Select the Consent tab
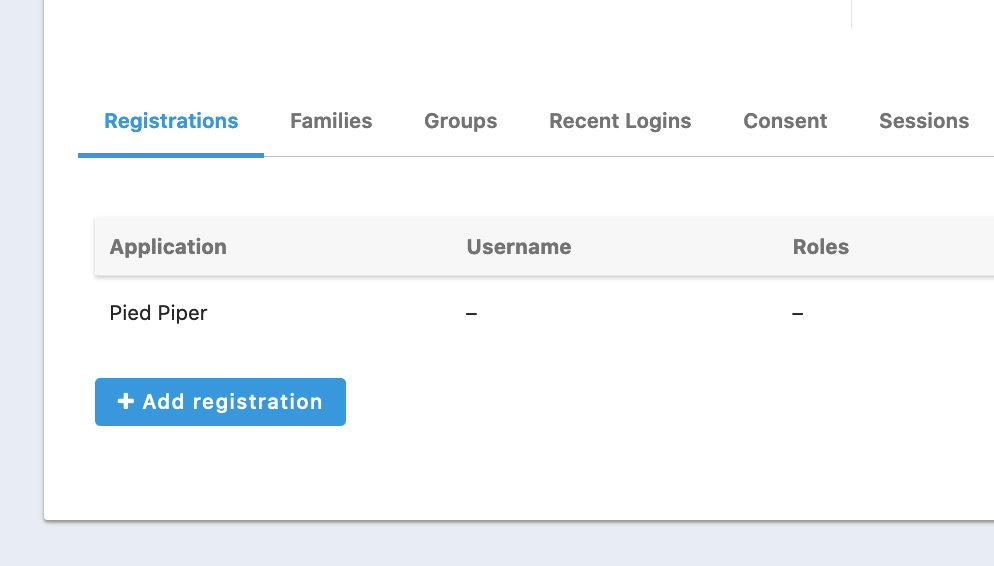This screenshot has width=994, height=566. pyautogui.click(x=785, y=121)
